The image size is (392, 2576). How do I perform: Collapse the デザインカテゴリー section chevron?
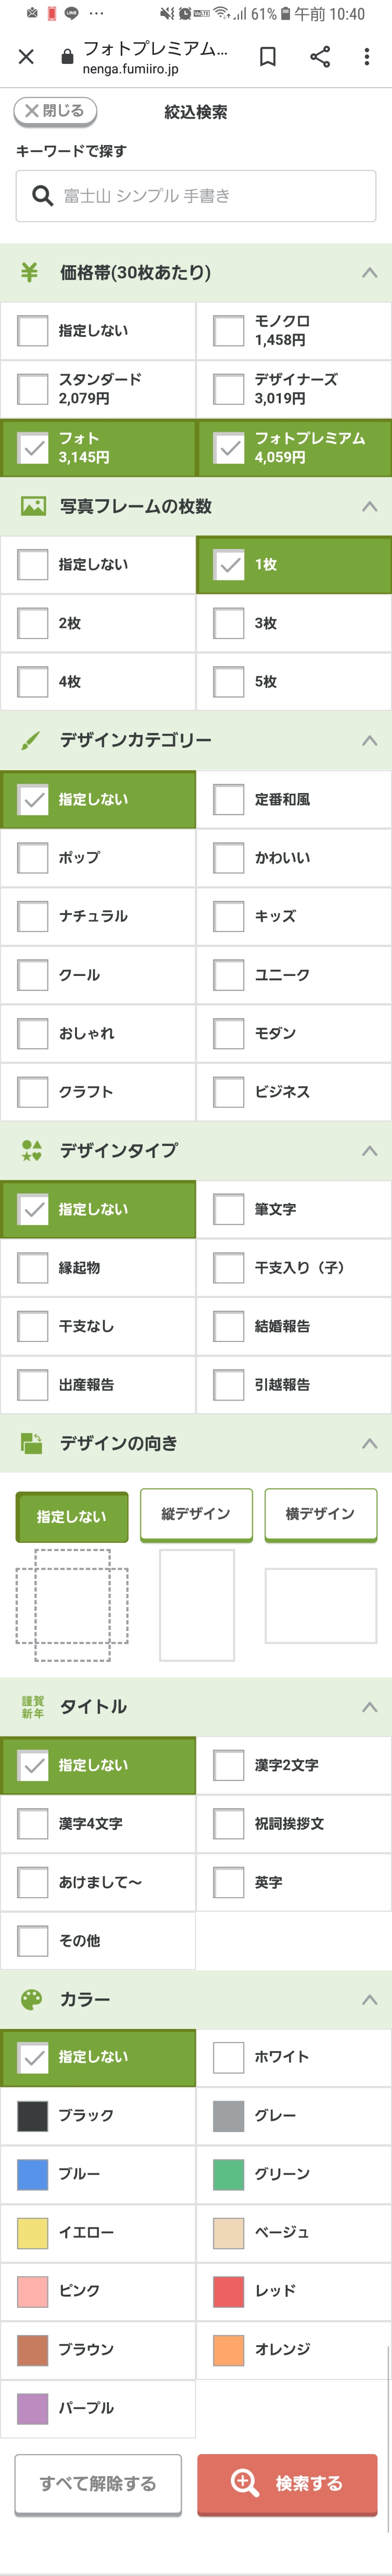click(369, 740)
